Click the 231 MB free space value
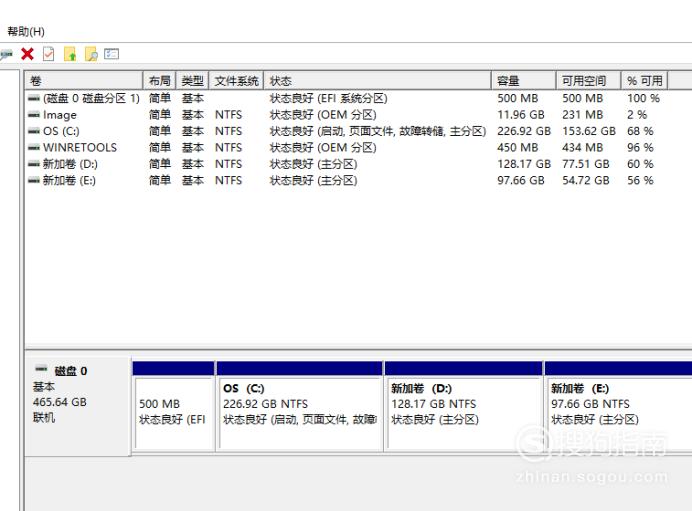 tap(583, 115)
